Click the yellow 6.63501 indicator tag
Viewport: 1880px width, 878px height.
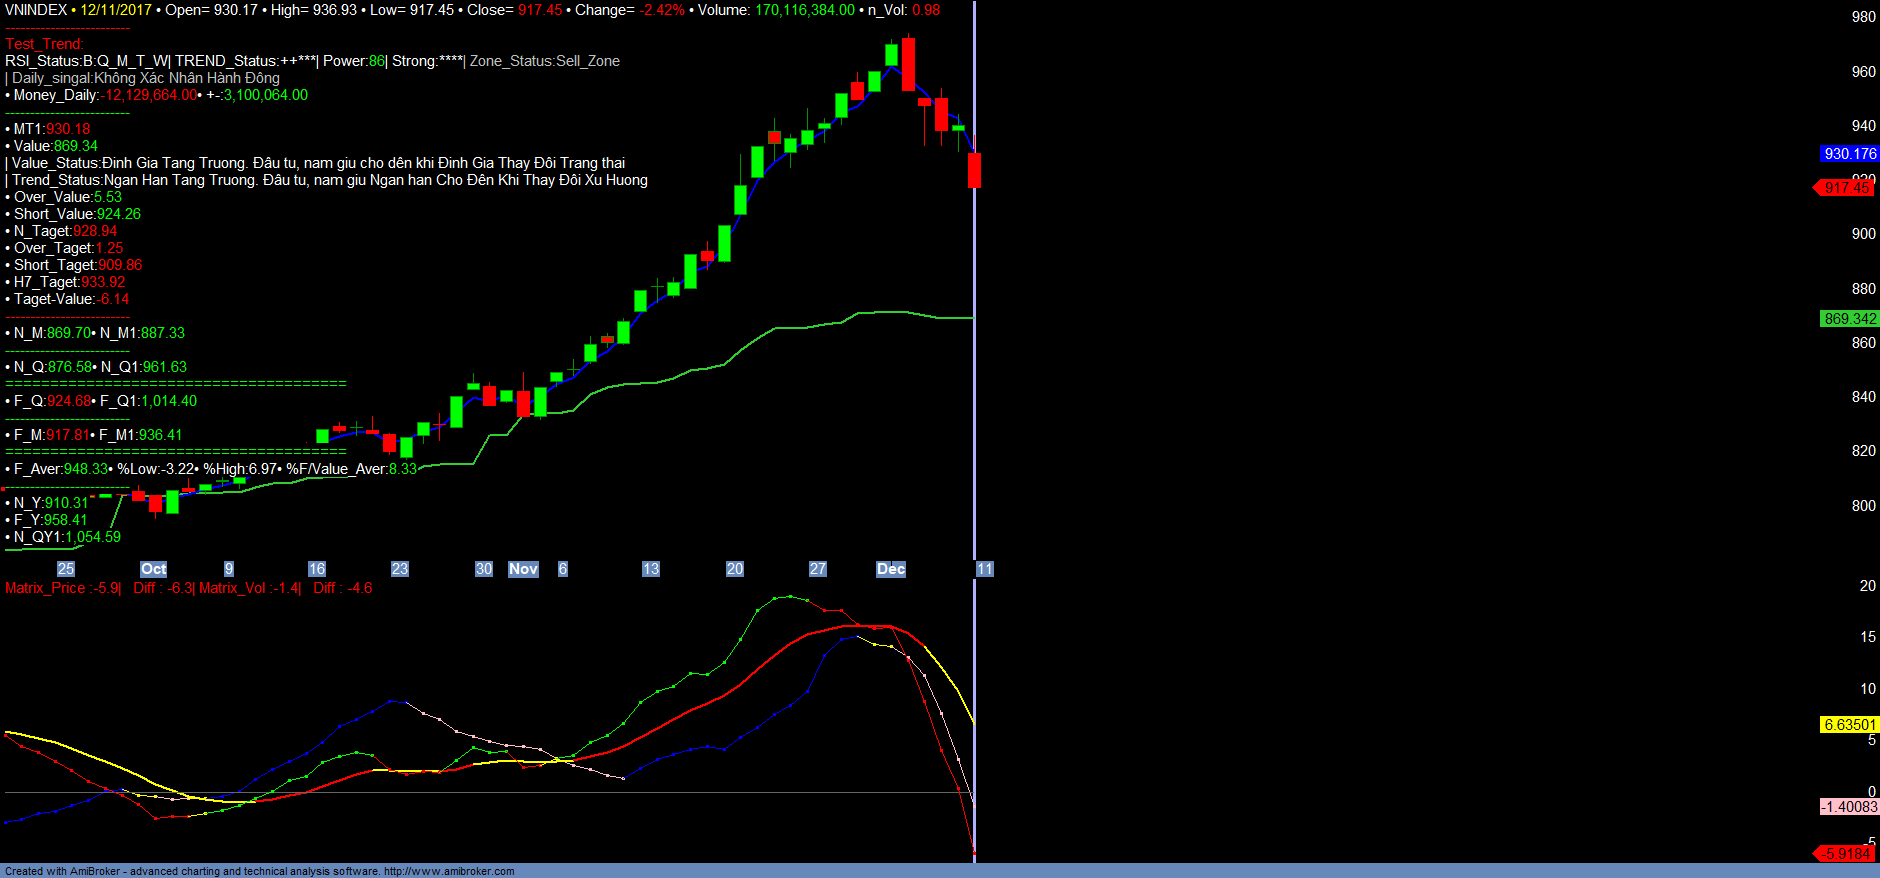click(1849, 725)
